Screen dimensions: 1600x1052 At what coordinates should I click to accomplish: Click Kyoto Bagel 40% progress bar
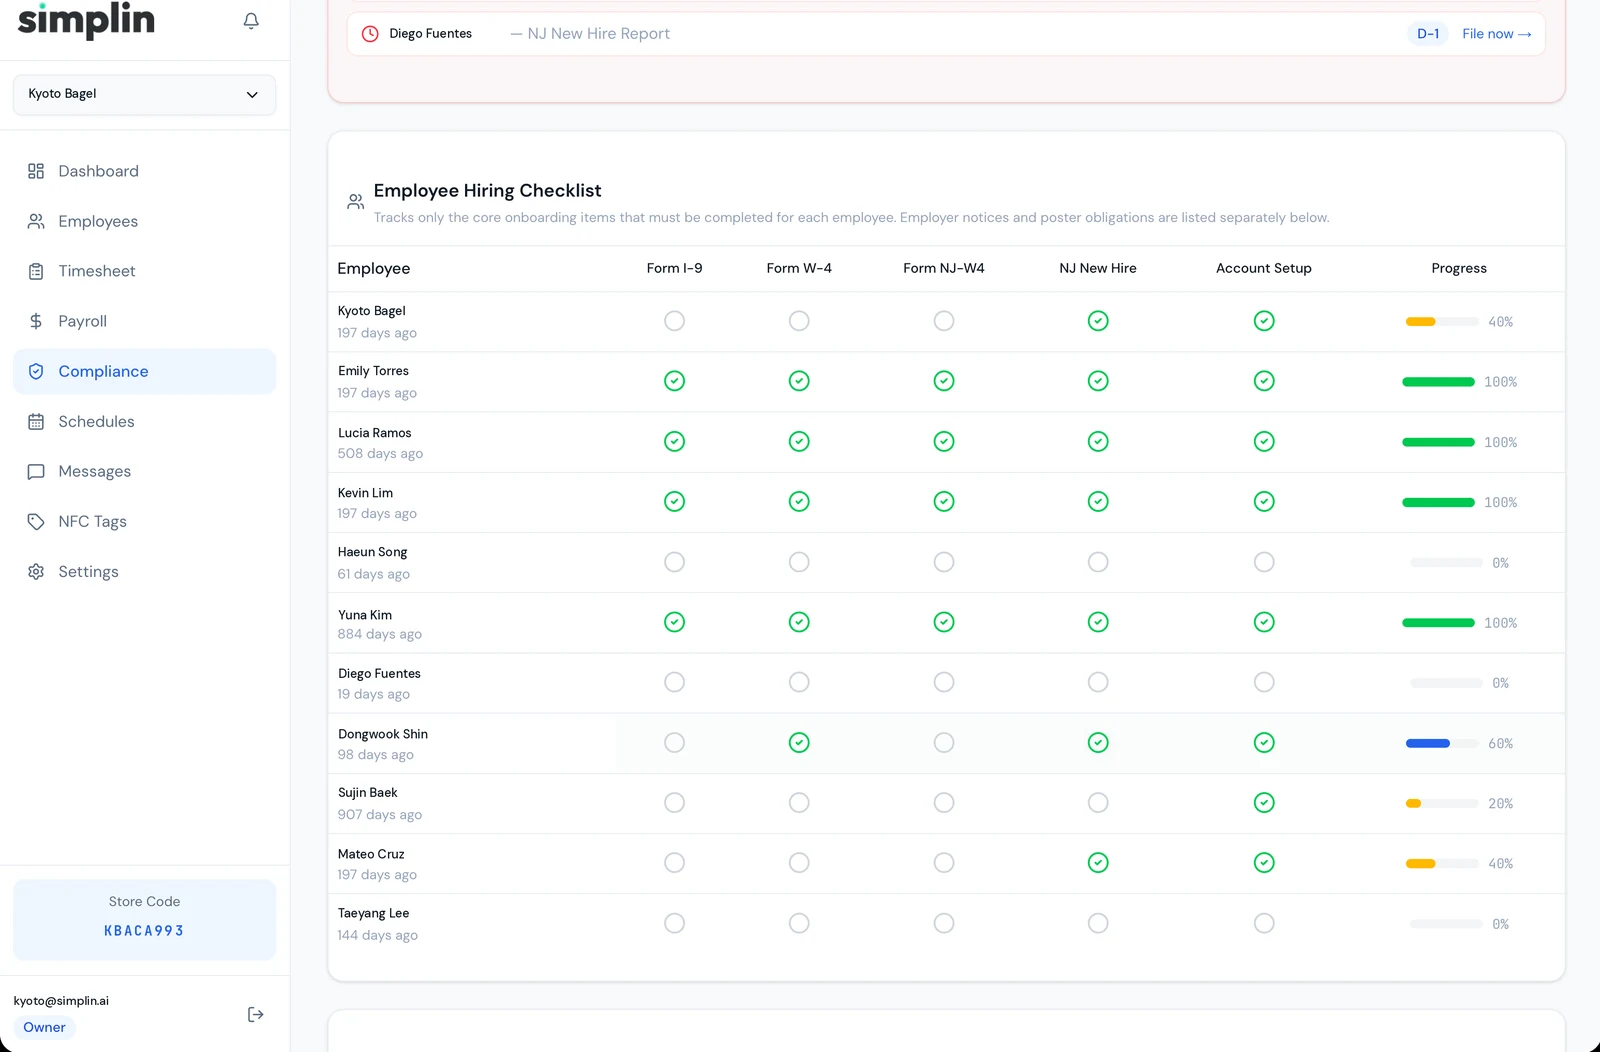[x=1442, y=322]
